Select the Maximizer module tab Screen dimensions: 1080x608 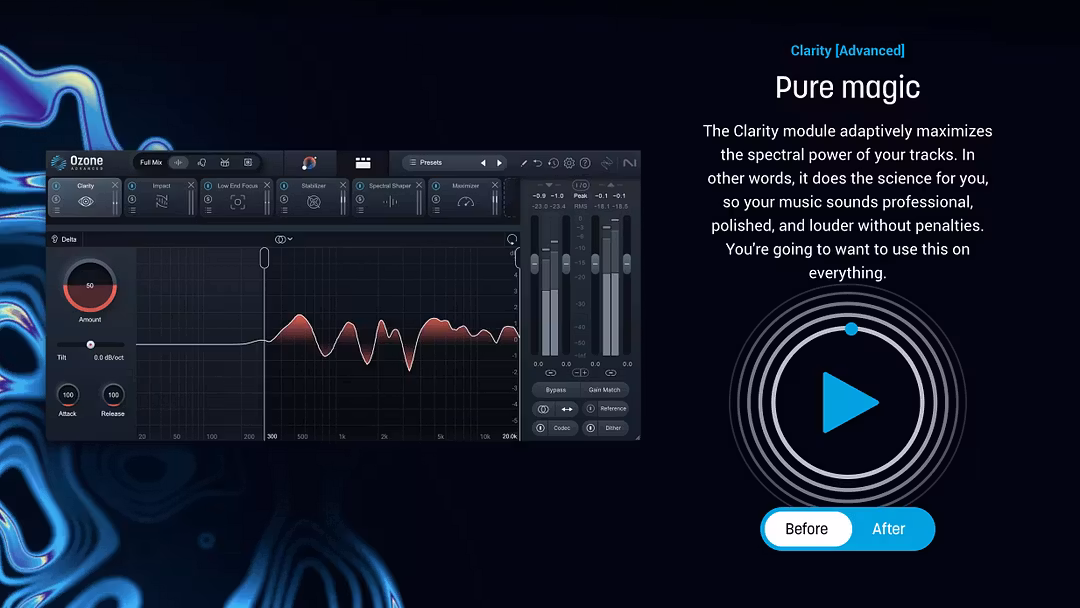point(465,198)
